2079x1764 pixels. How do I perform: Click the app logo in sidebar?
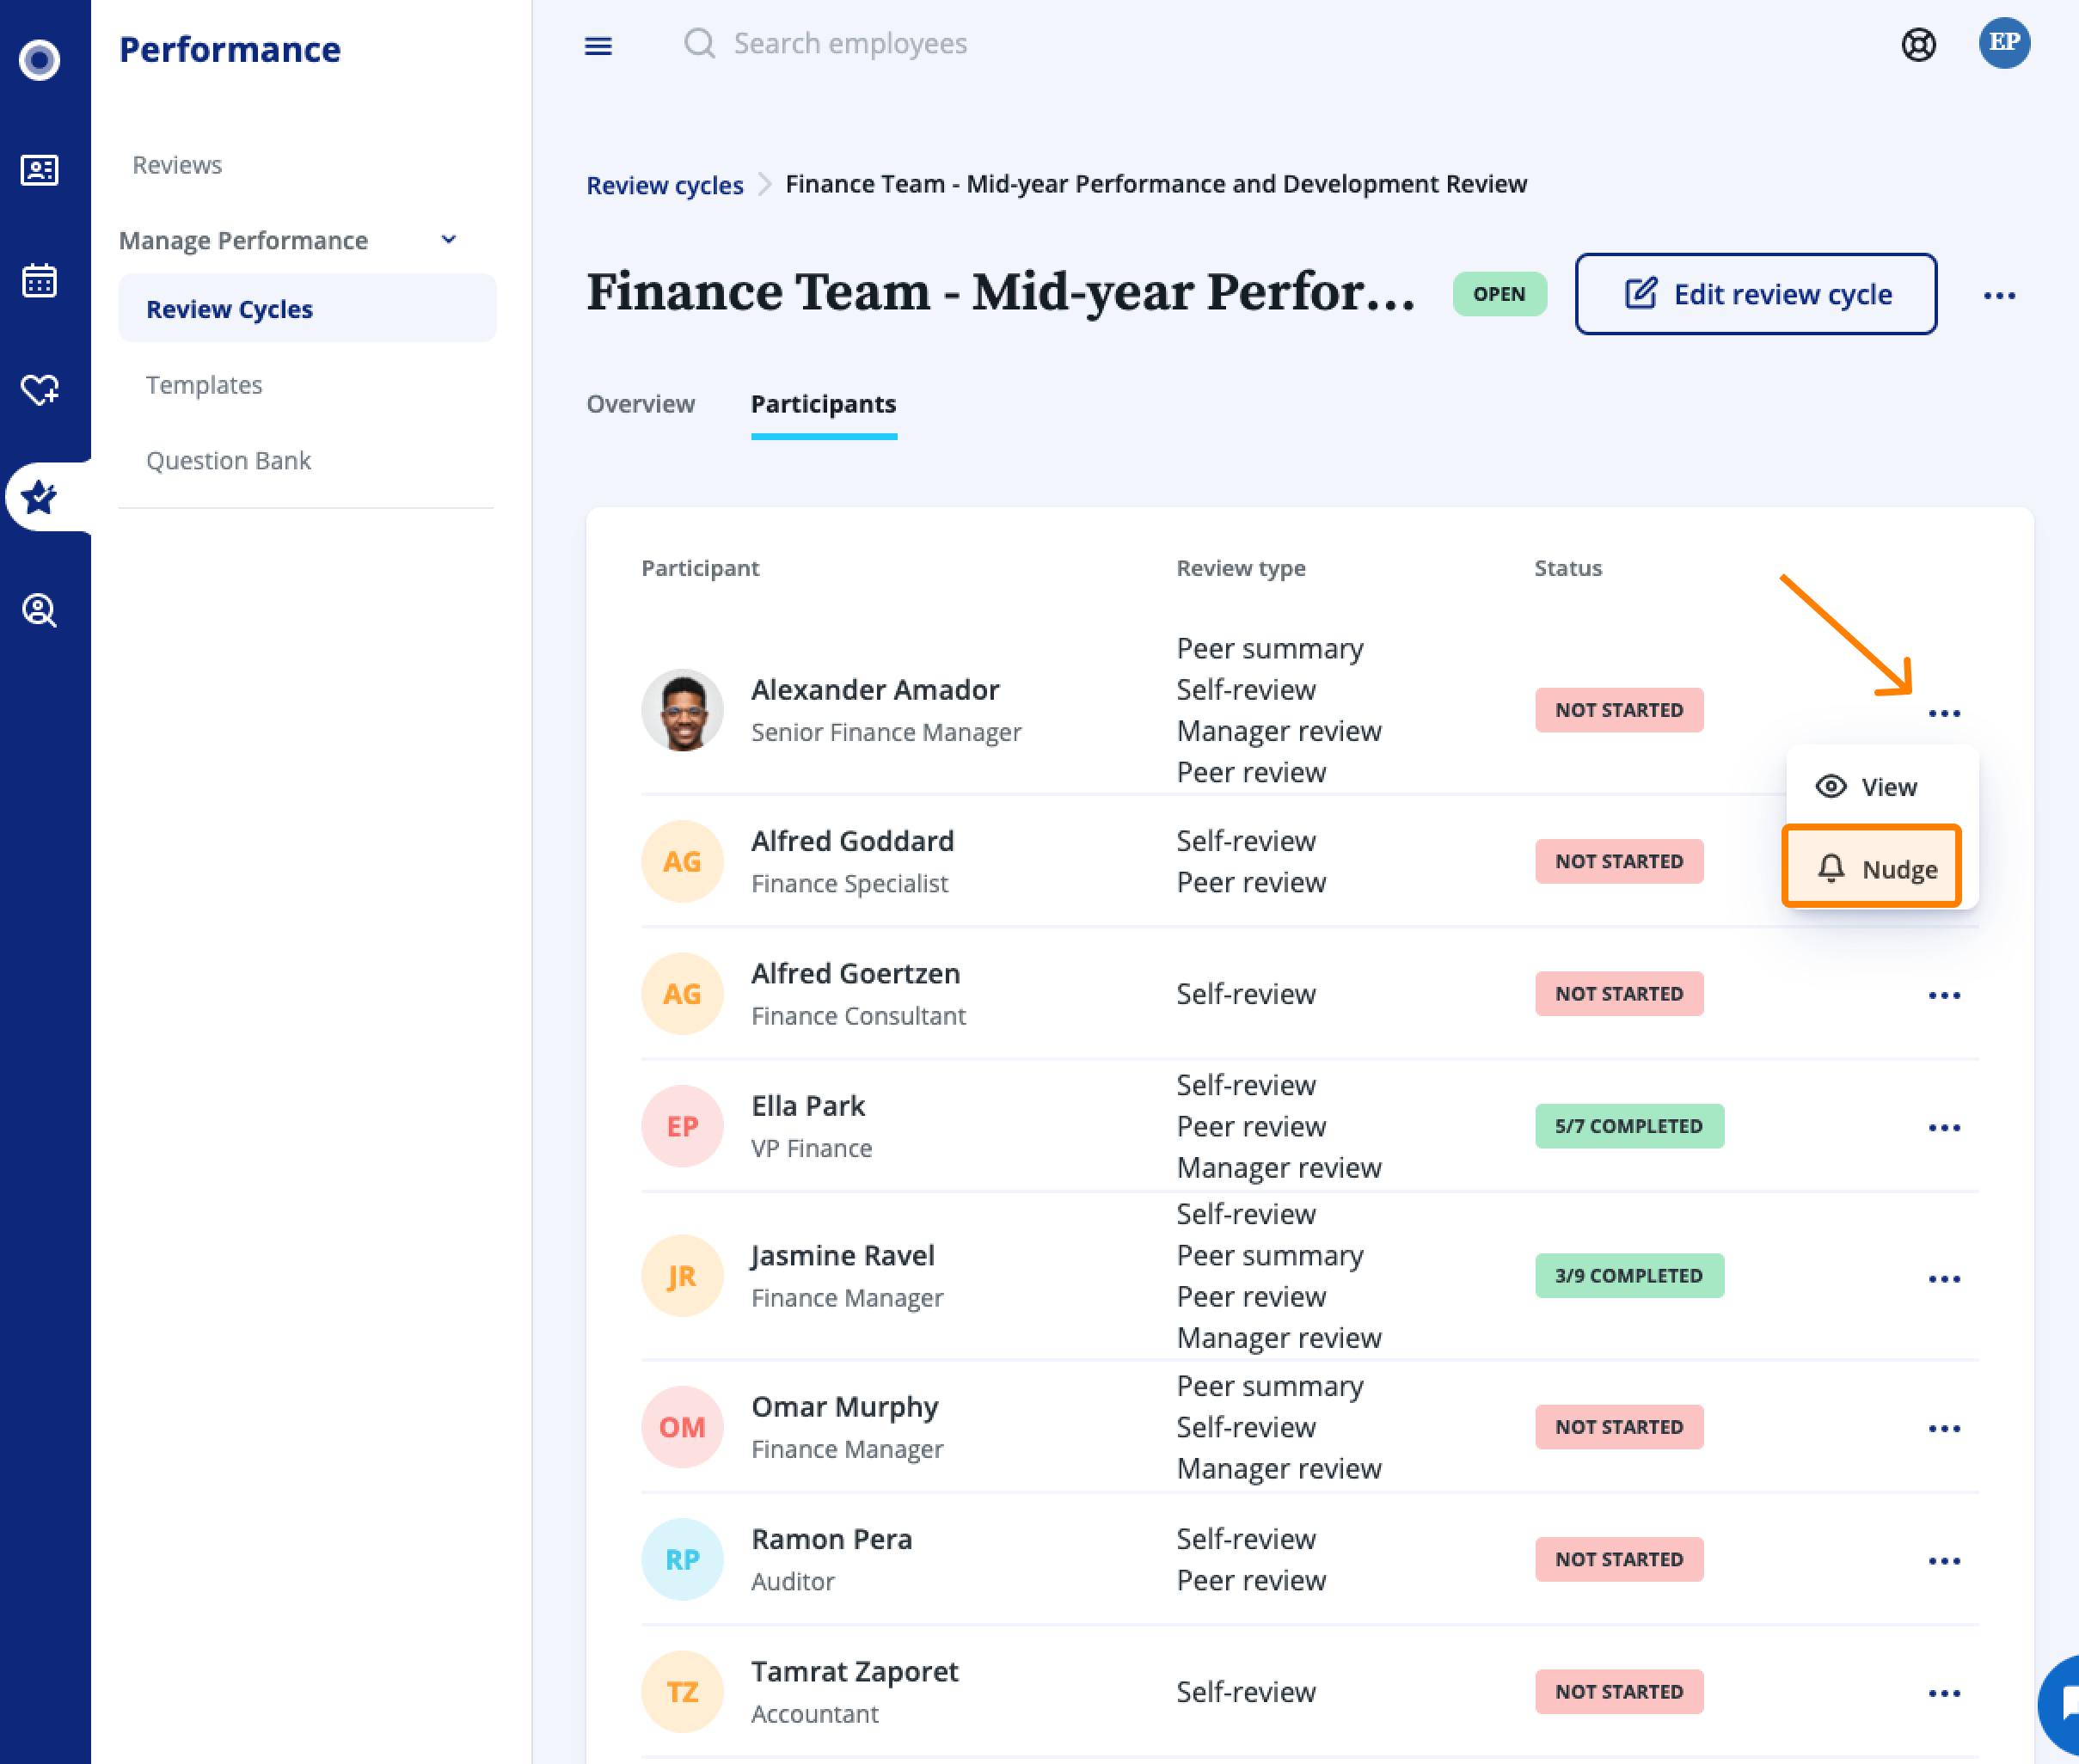[x=40, y=60]
